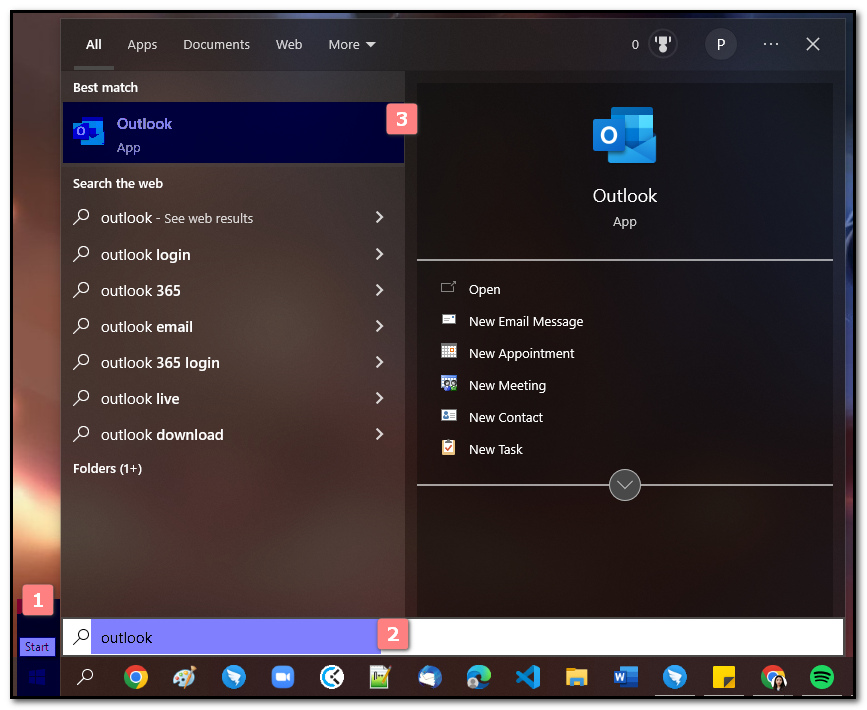Open Thunderbird mail icon in taskbar
Viewport: 867px width, 710px height.
(x=430, y=677)
